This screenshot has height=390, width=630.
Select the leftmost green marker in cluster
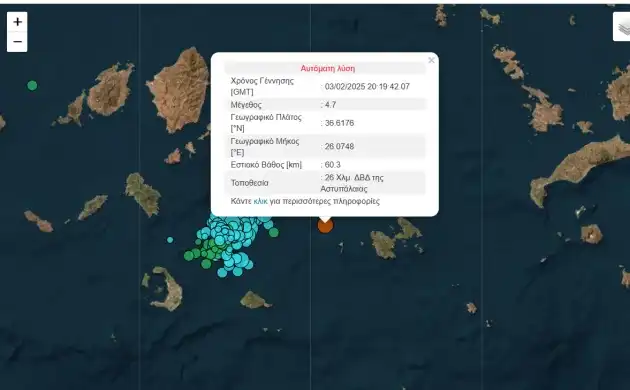[x=189, y=255]
